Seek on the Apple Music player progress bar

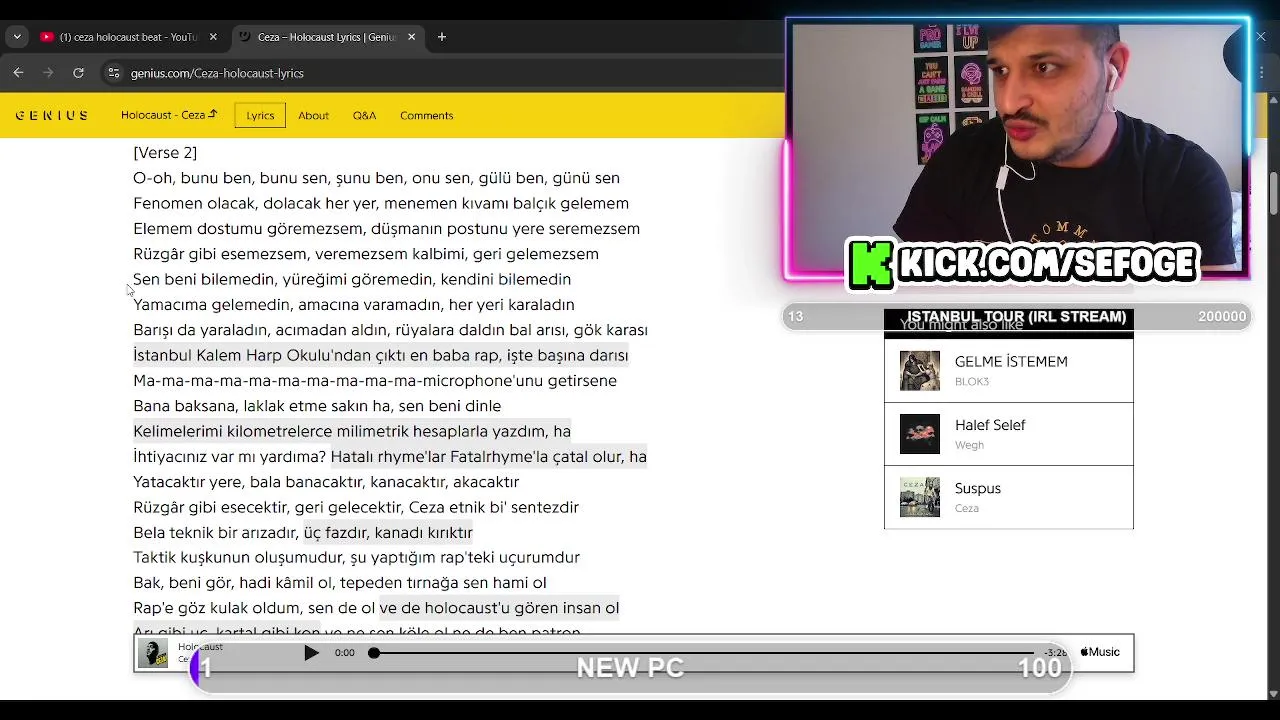704,653
